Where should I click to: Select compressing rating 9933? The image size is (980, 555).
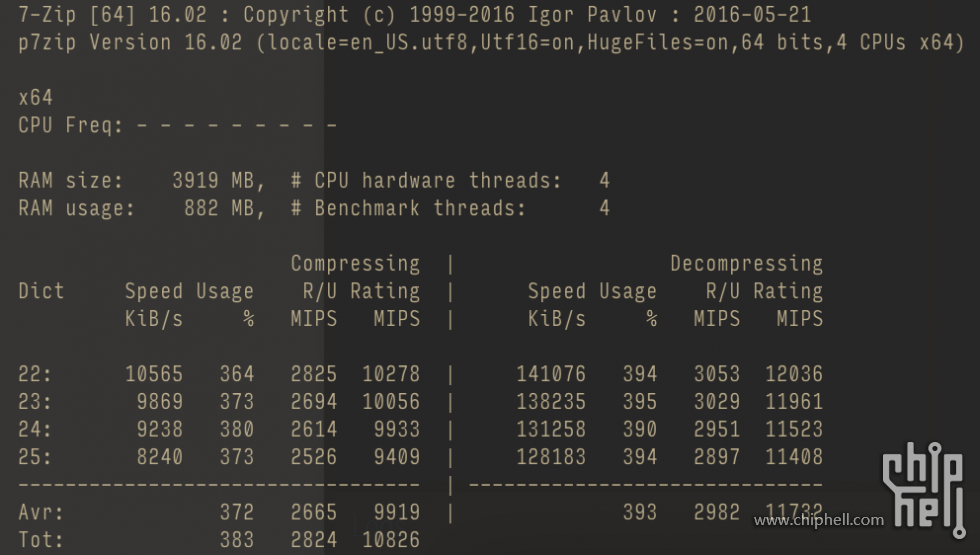coord(397,429)
